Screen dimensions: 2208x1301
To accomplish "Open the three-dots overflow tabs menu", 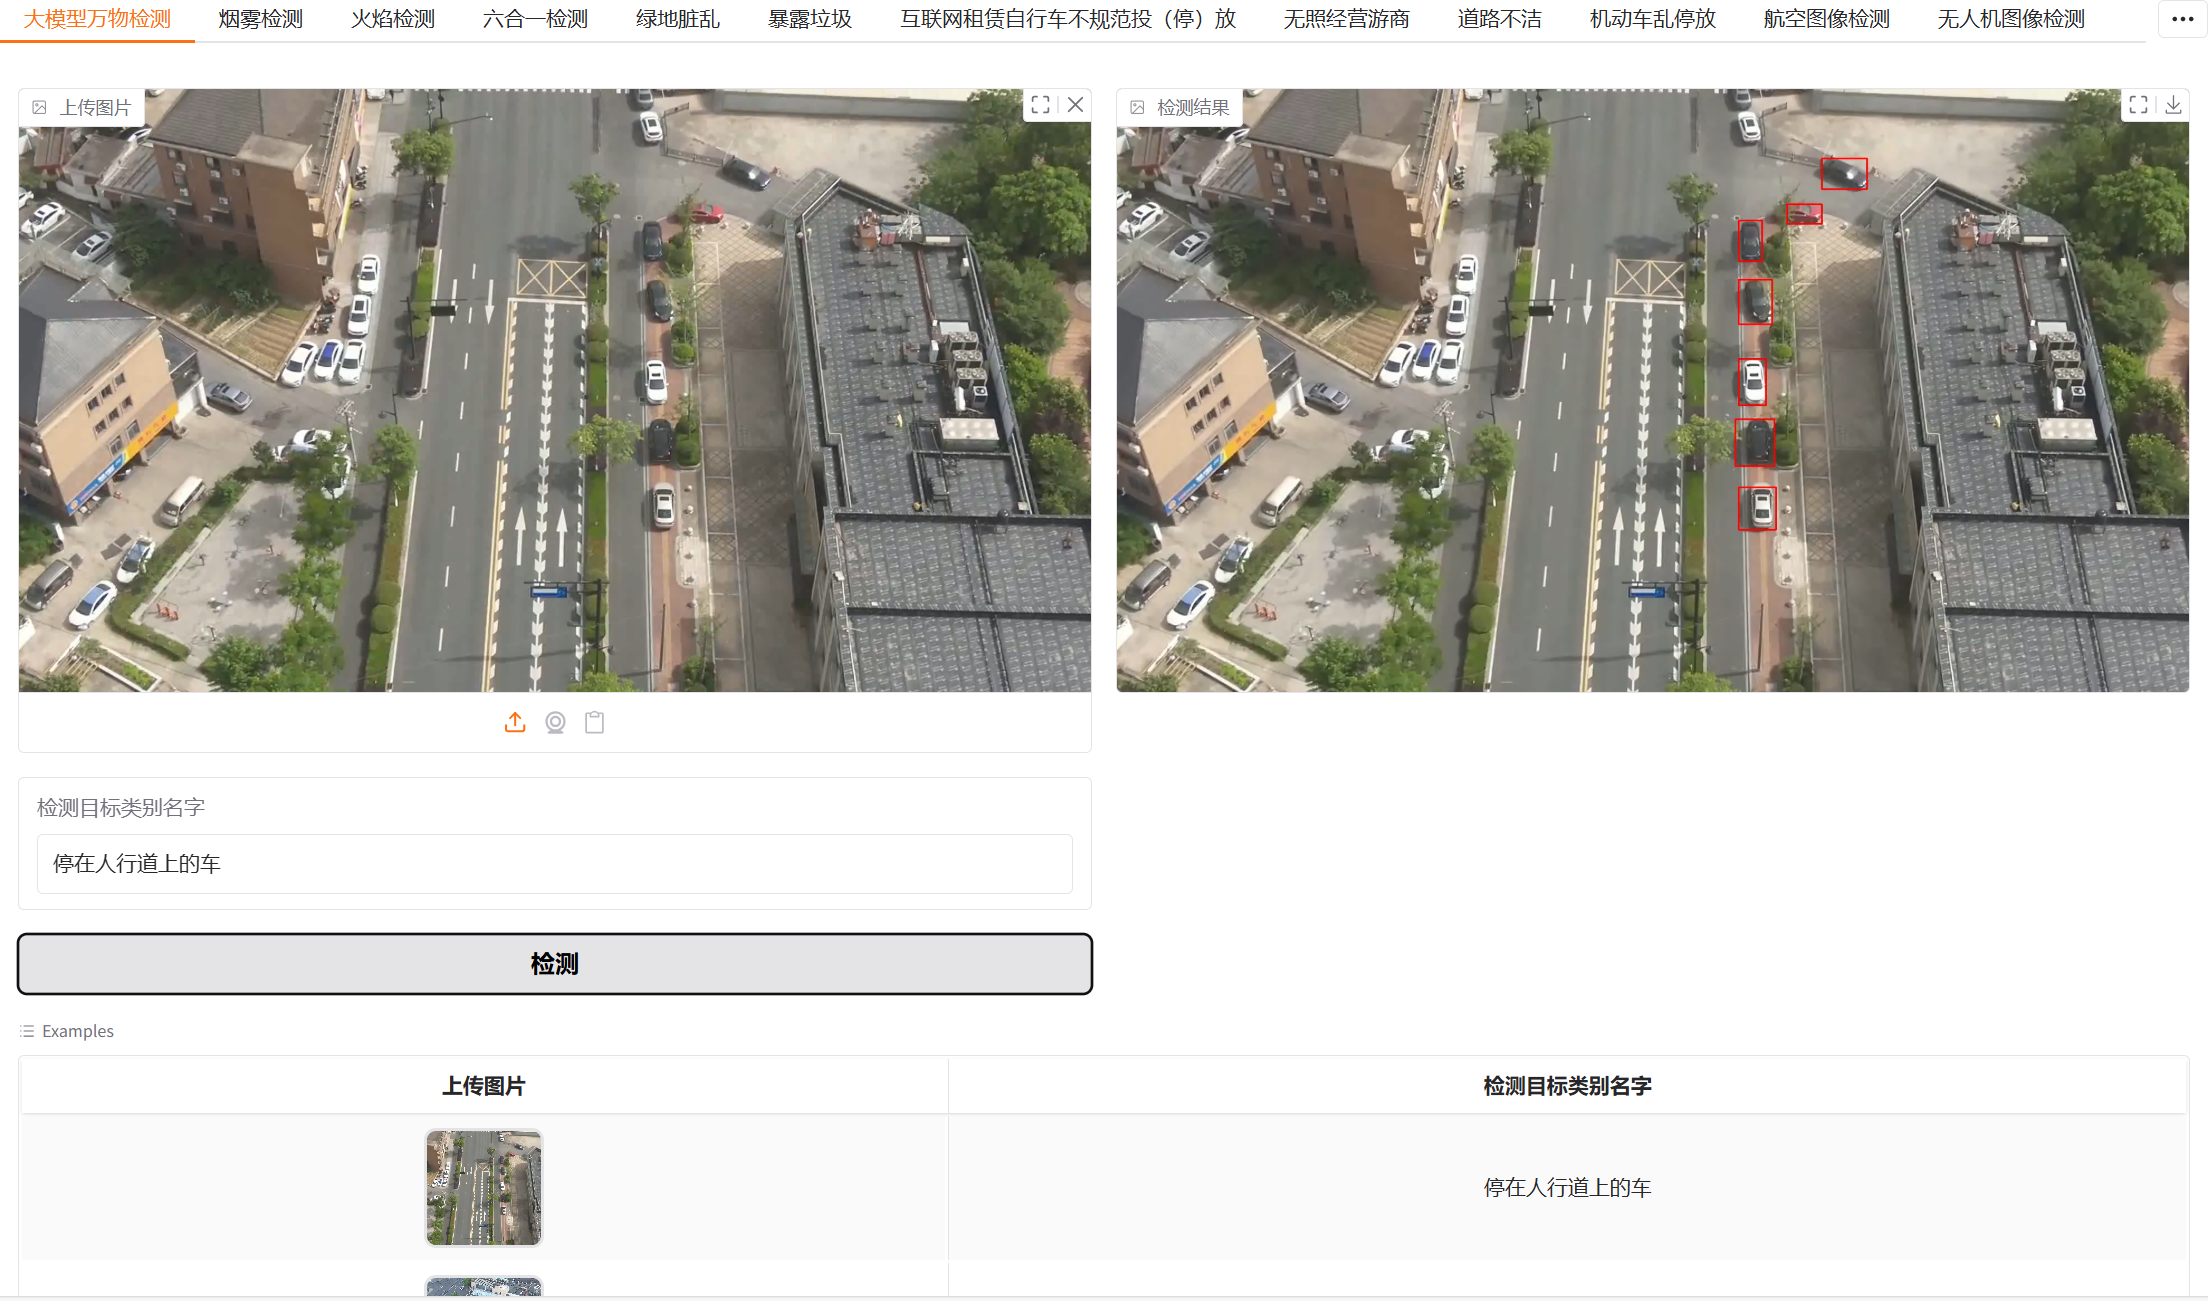I will pyautogui.click(x=2182, y=19).
